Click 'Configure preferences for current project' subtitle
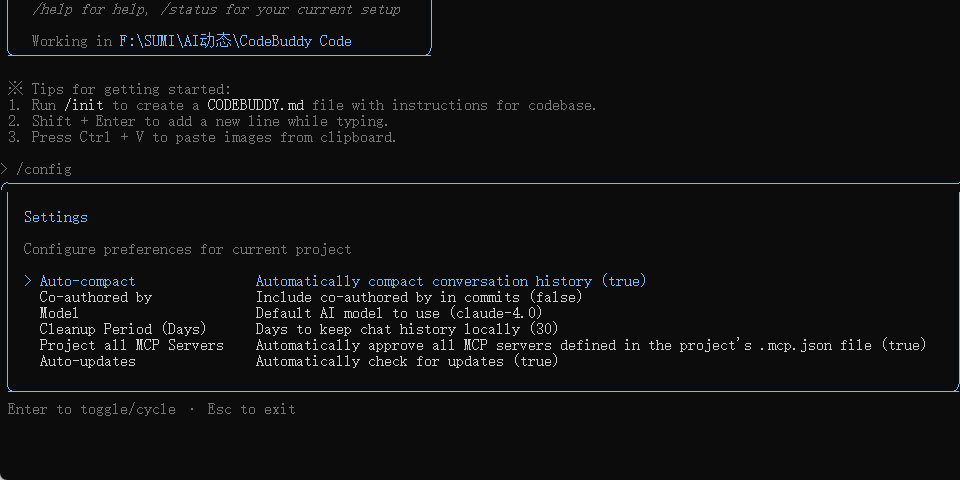 (x=187, y=249)
